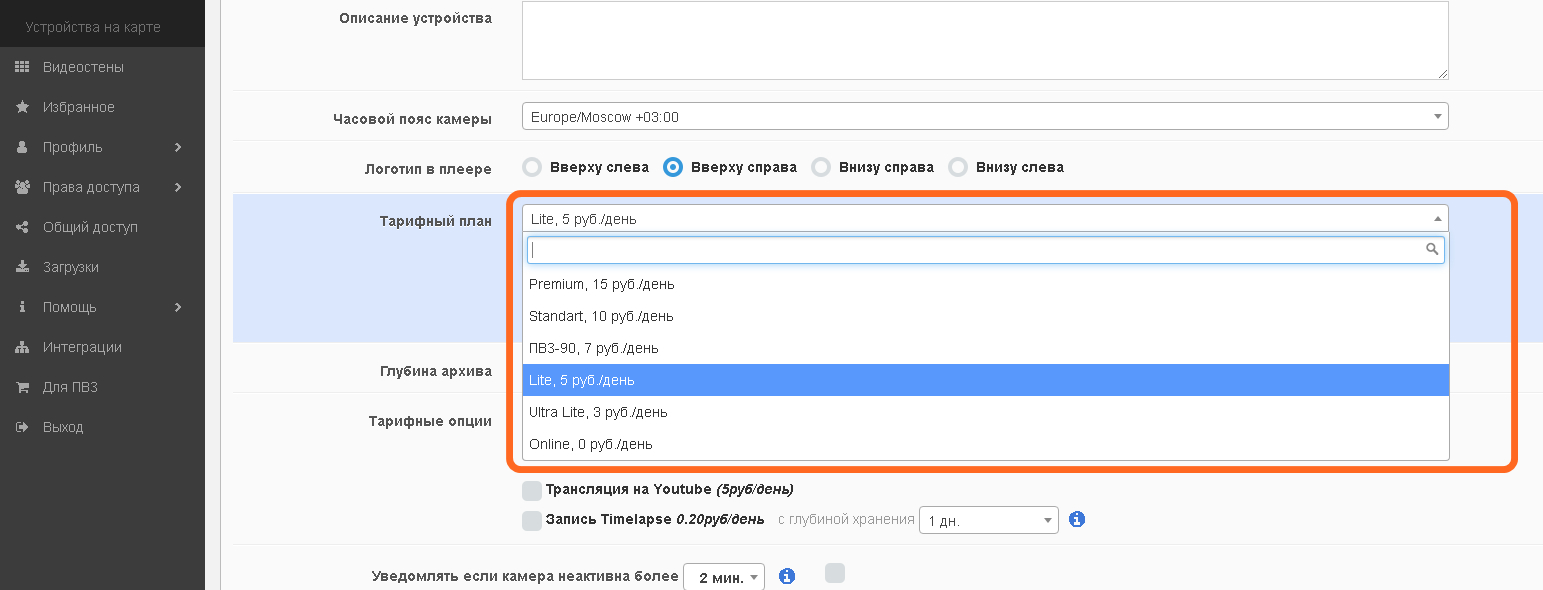Choose Premium, 15 руб./день tariff option

pyautogui.click(x=601, y=284)
